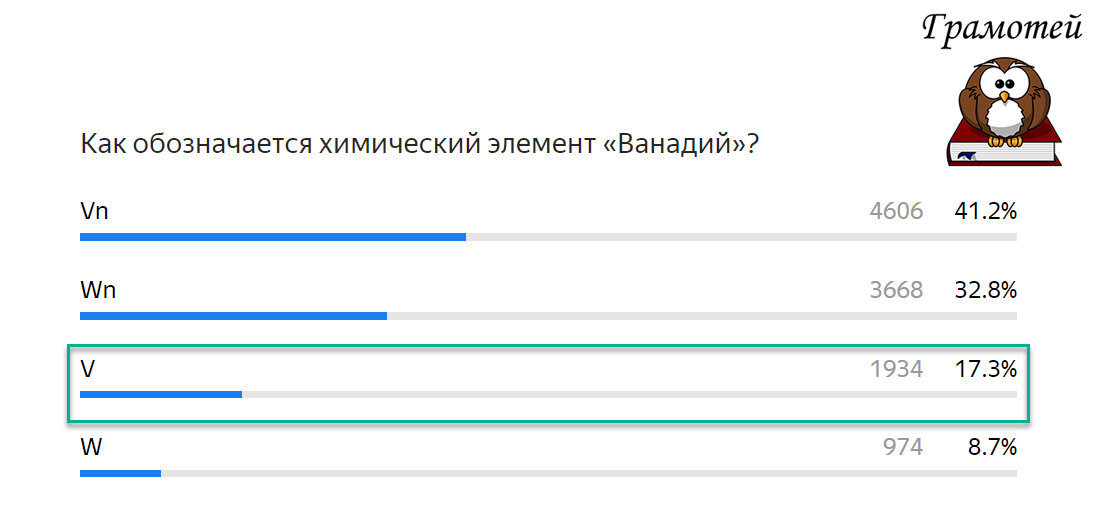The image size is (1100, 517).
Task: Click the 1934 vote count
Action: tap(897, 369)
